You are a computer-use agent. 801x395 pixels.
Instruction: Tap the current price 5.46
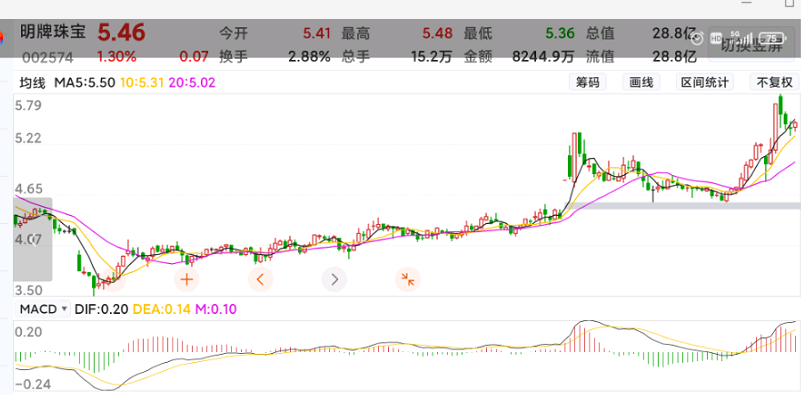click(x=122, y=33)
